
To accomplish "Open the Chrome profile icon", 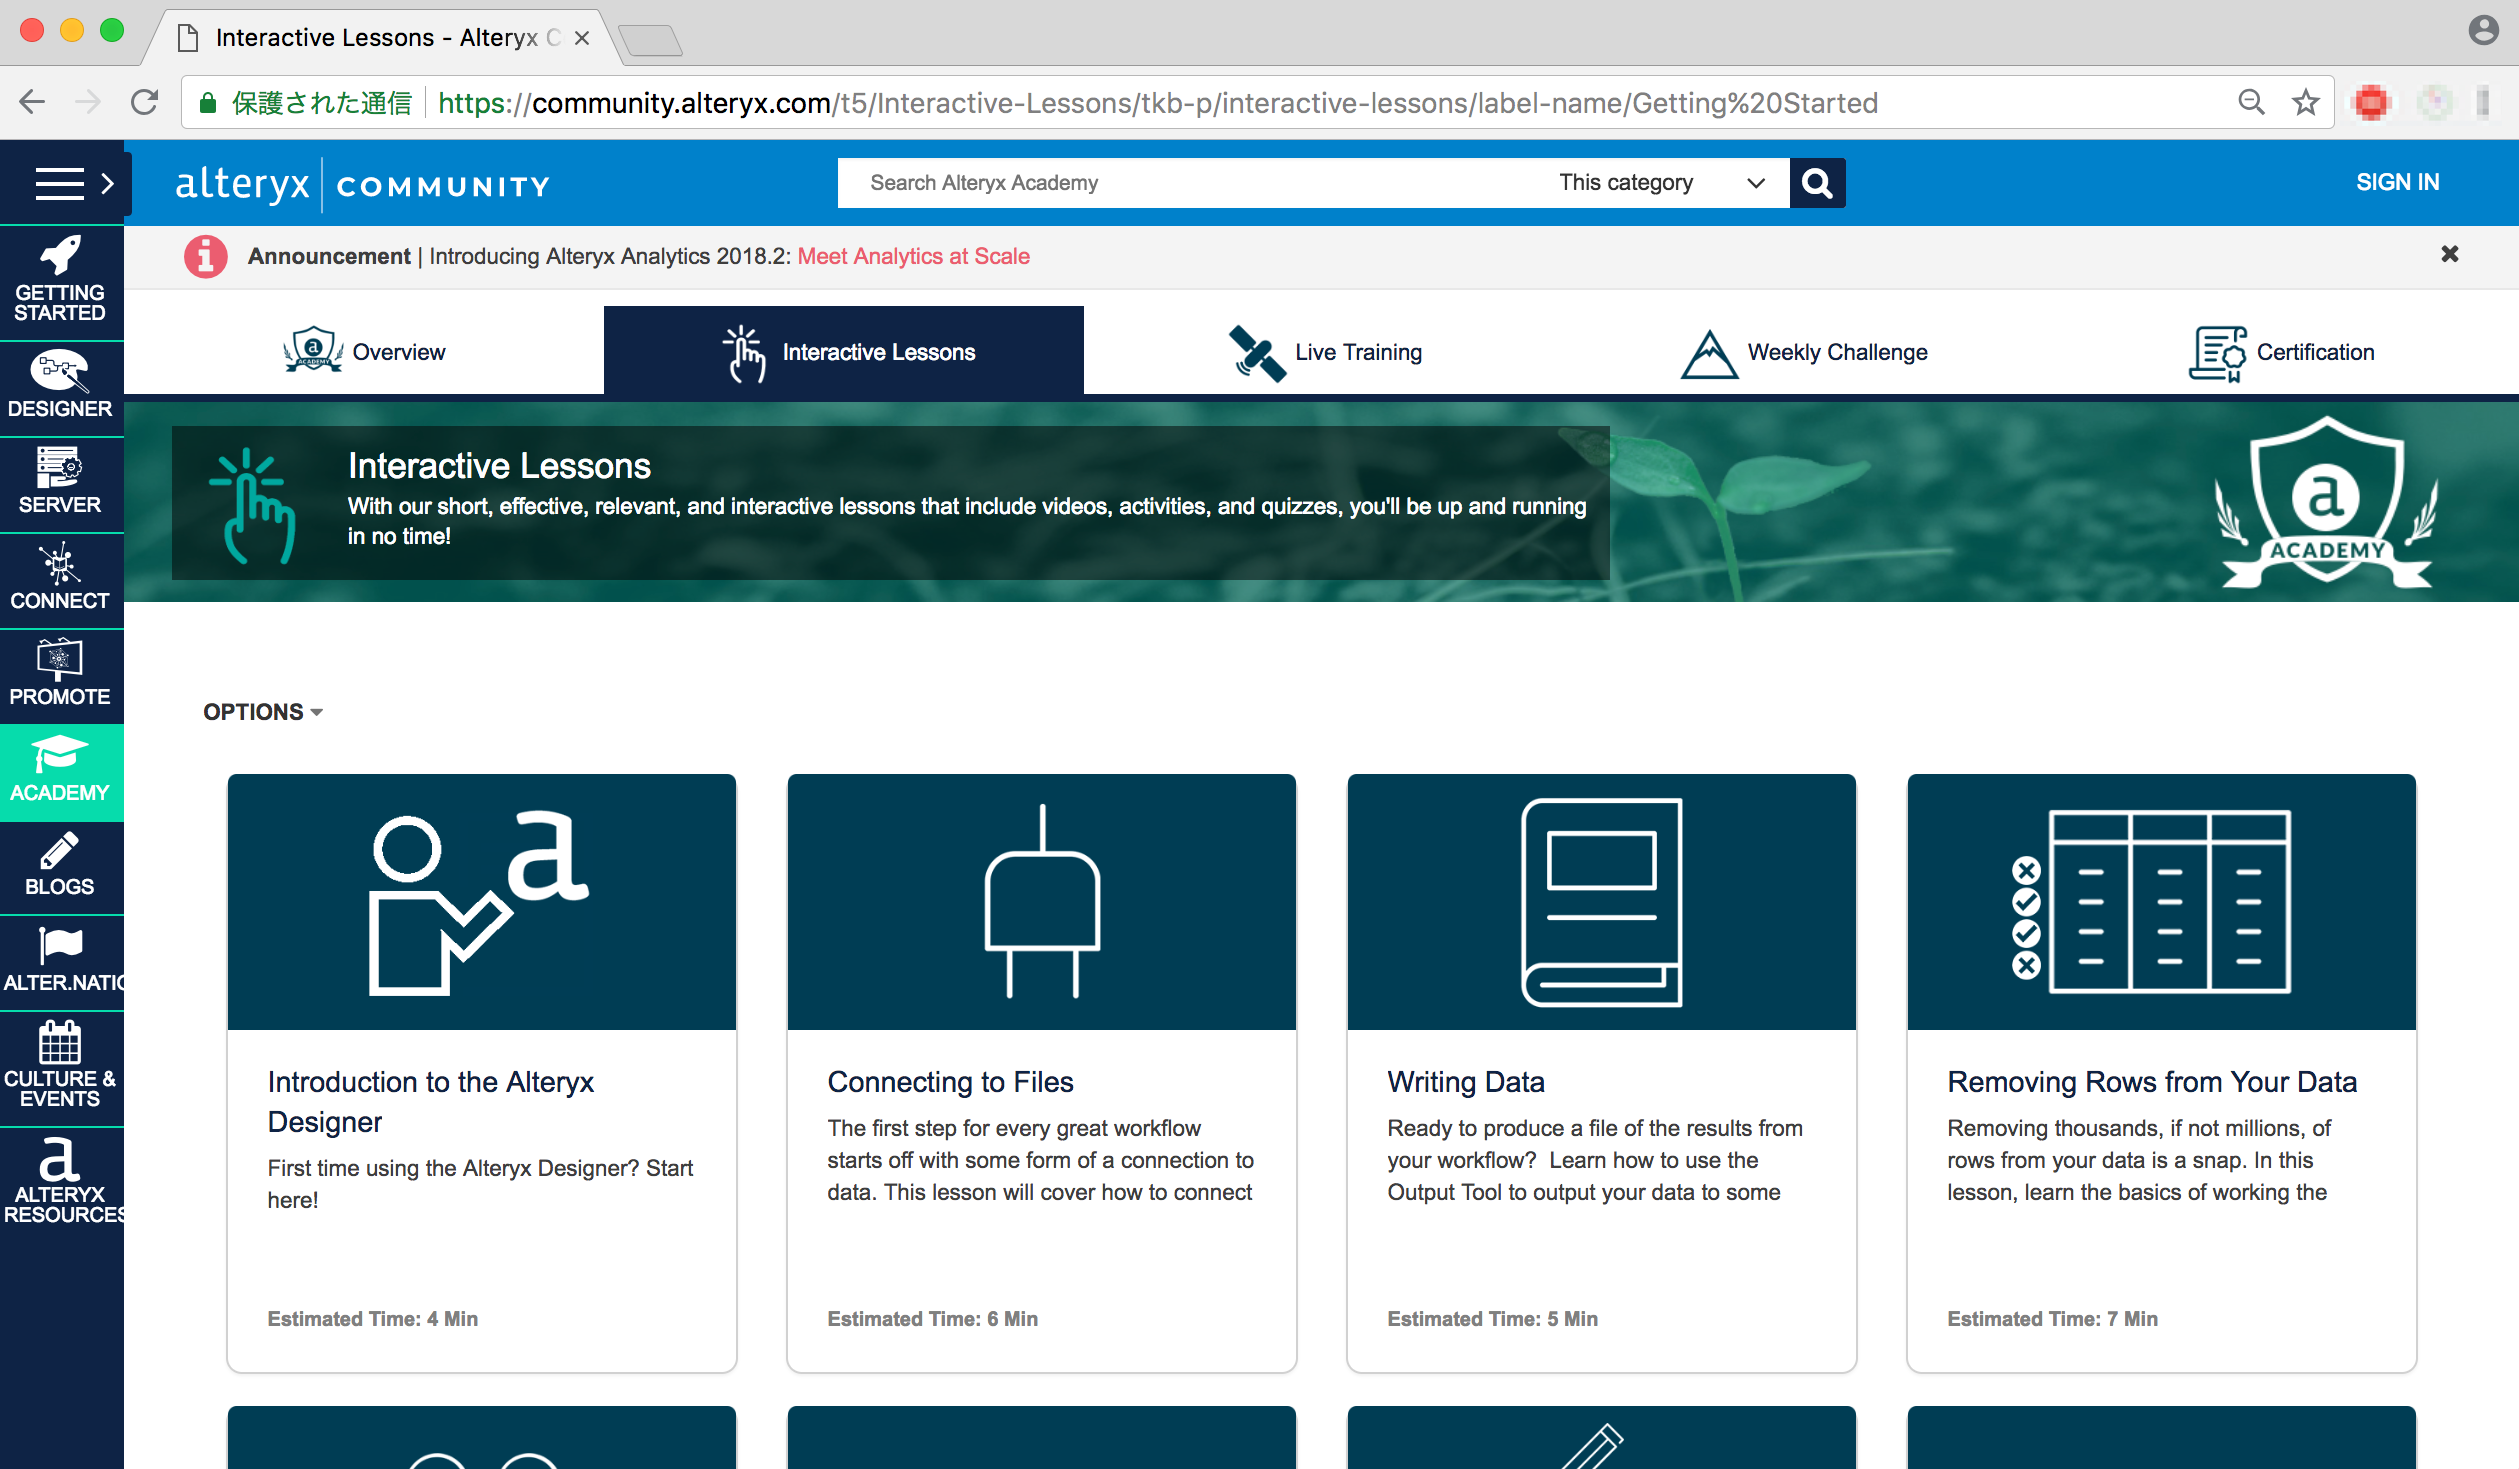I will 2483,30.
